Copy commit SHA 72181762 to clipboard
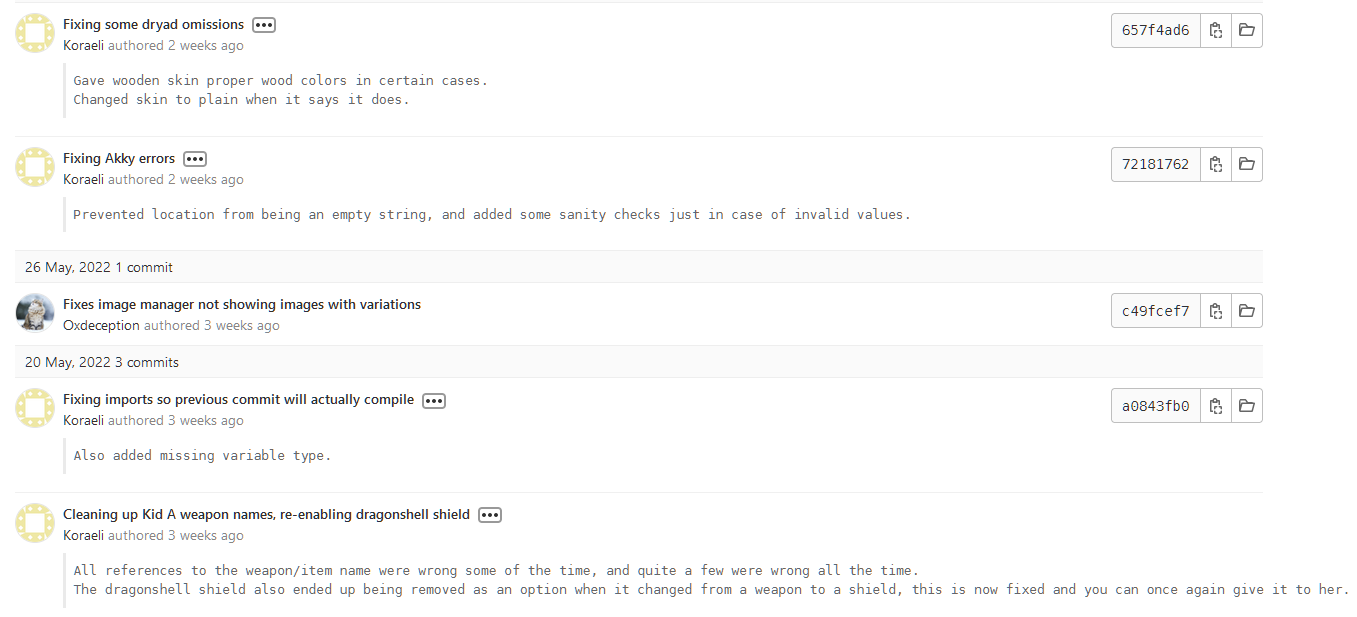Screen dimensions: 1357x617 coord(1215,164)
